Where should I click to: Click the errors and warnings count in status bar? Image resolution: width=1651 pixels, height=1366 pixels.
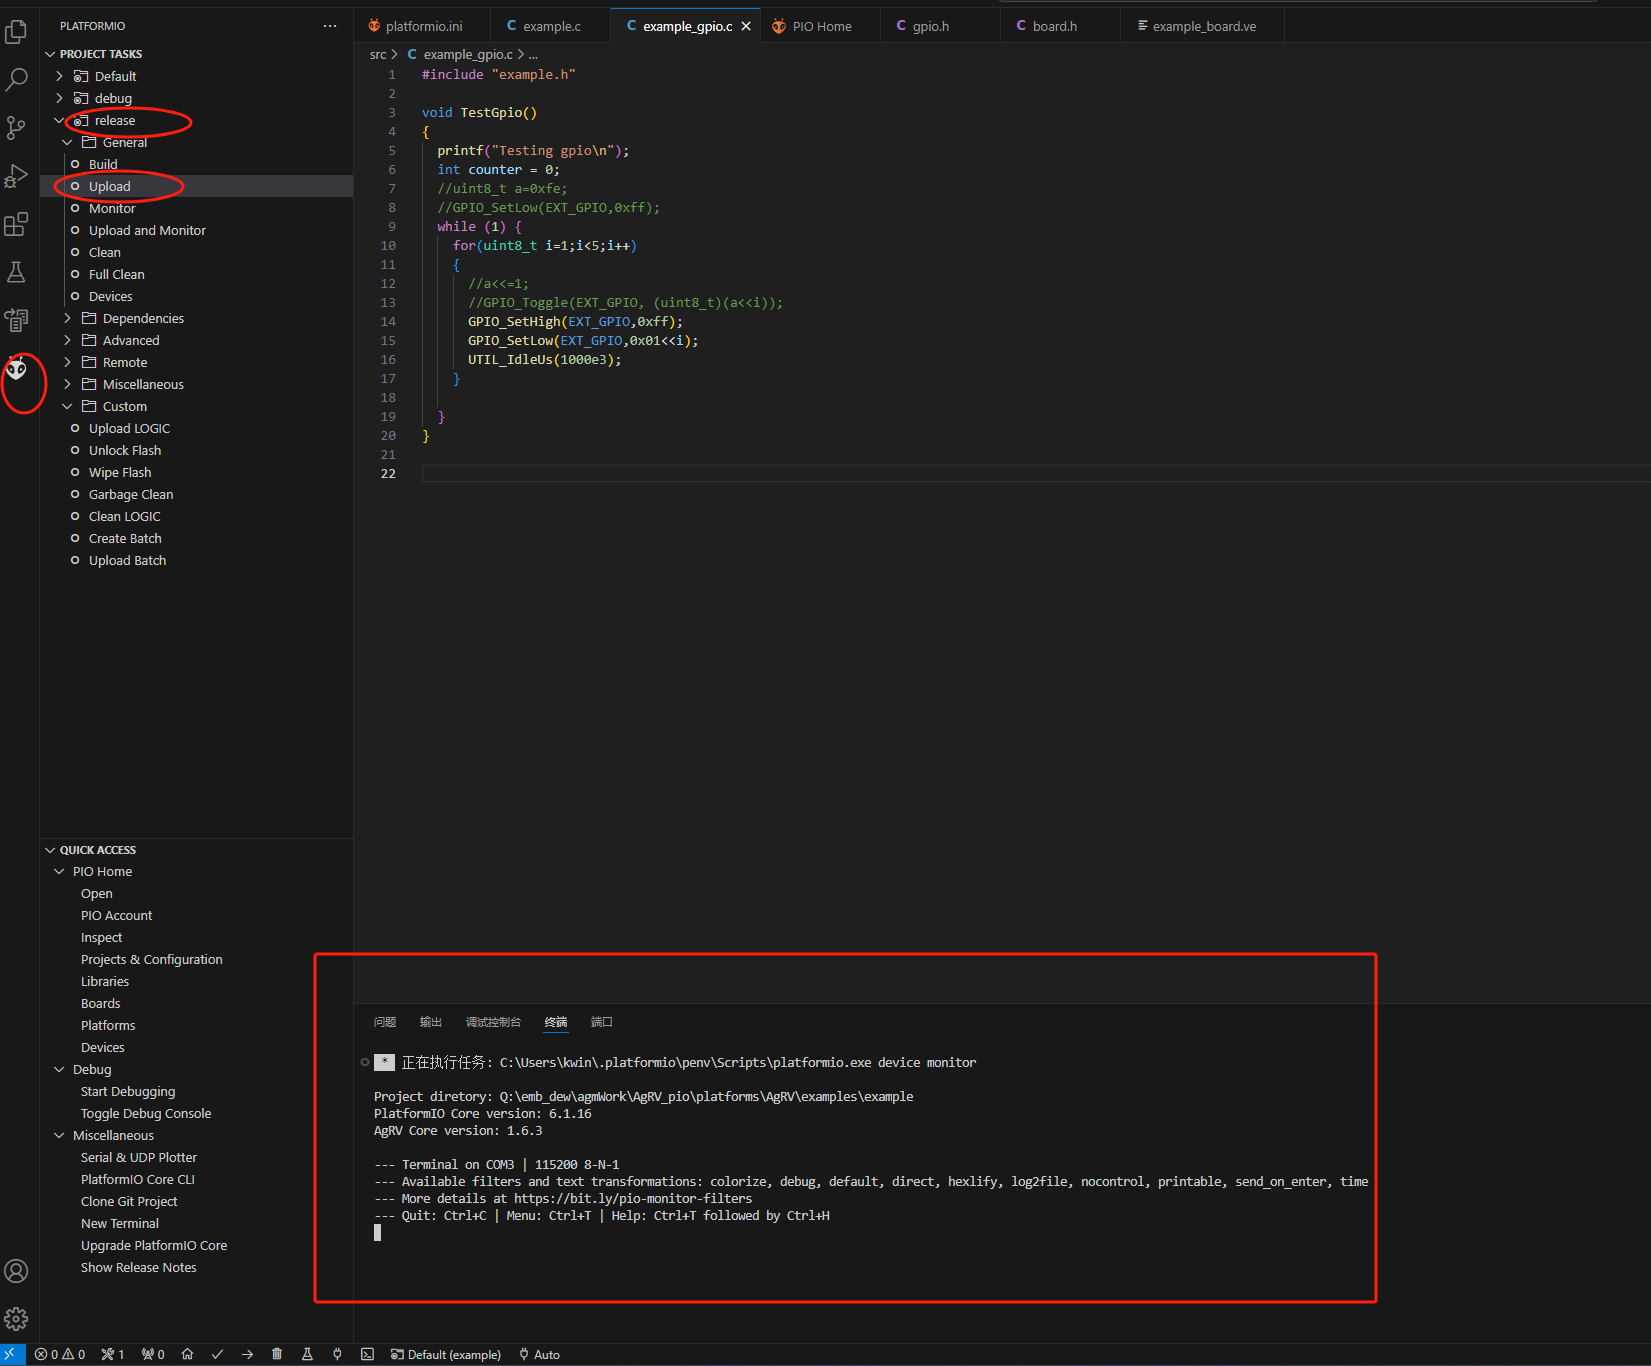(x=60, y=1354)
